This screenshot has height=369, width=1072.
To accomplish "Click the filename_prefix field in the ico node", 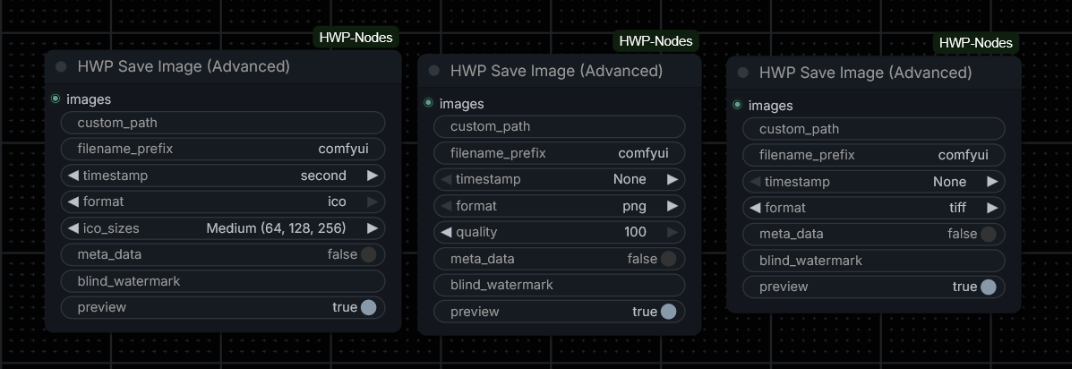I will 223,149.
